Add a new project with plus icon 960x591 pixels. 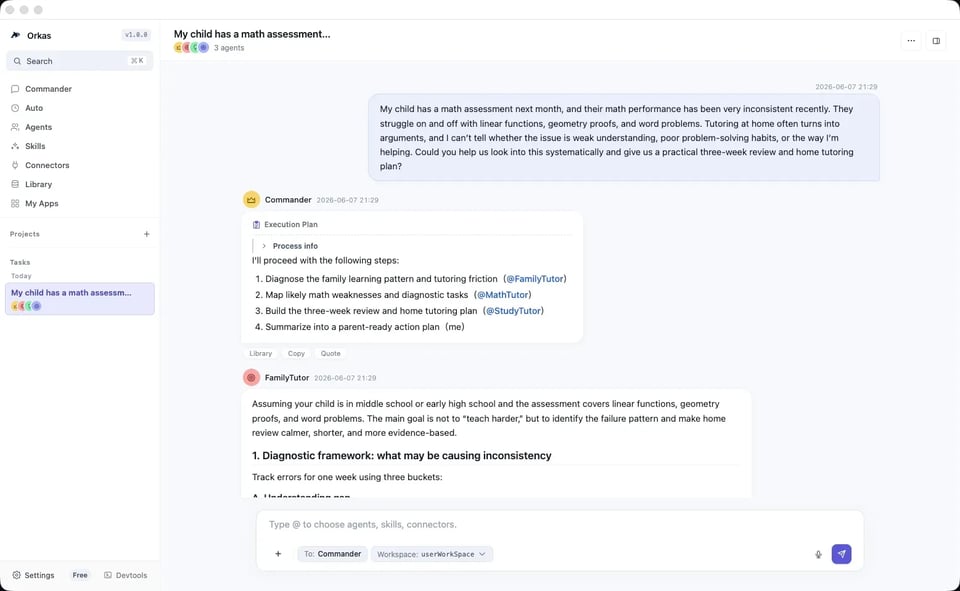(146, 234)
